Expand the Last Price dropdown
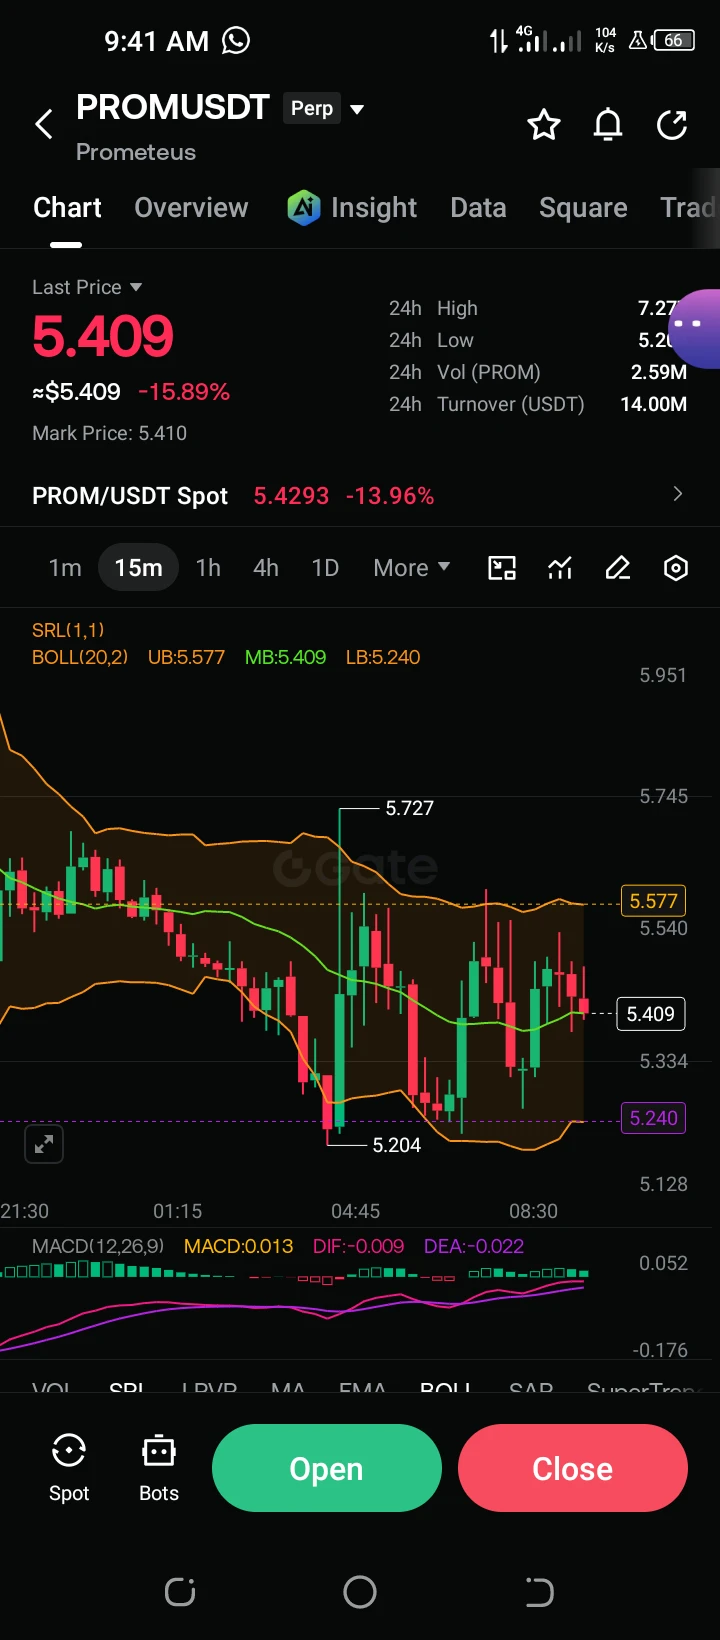This screenshot has height=1640, width=720. tap(136, 287)
